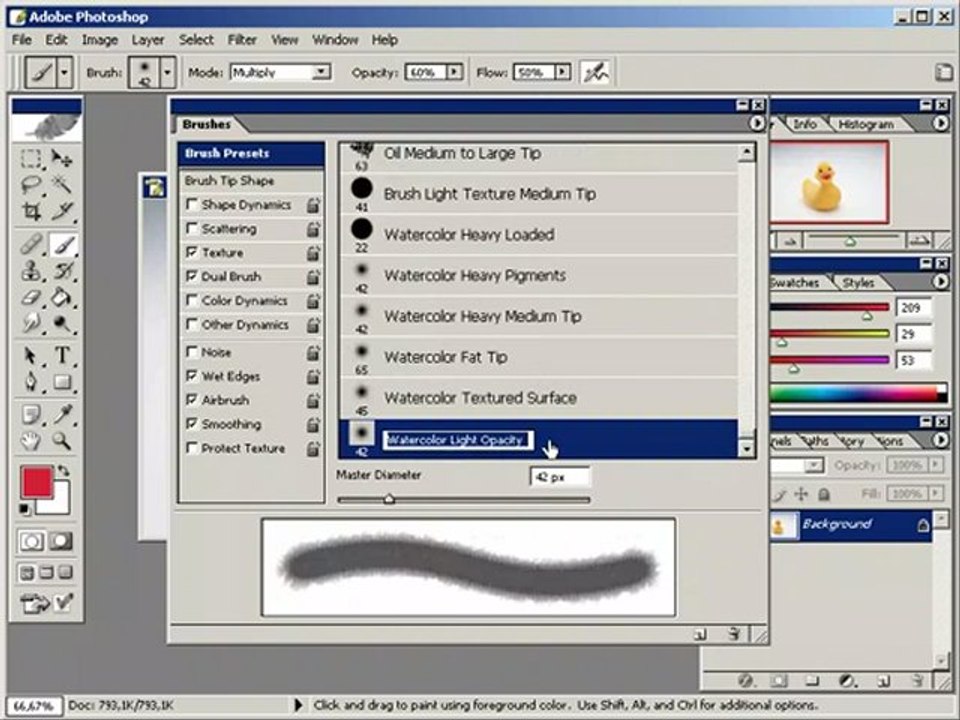Open the Color palette flyout menu
960x720 pixels.
click(x=941, y=282)
